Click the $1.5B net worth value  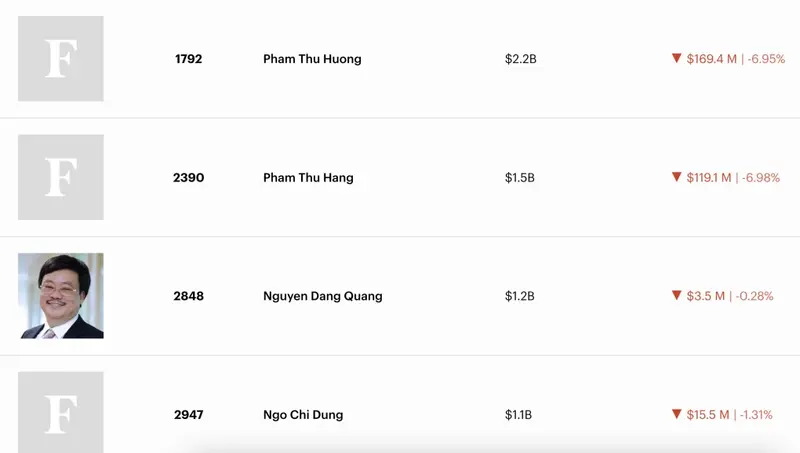(x=519, y=178)
